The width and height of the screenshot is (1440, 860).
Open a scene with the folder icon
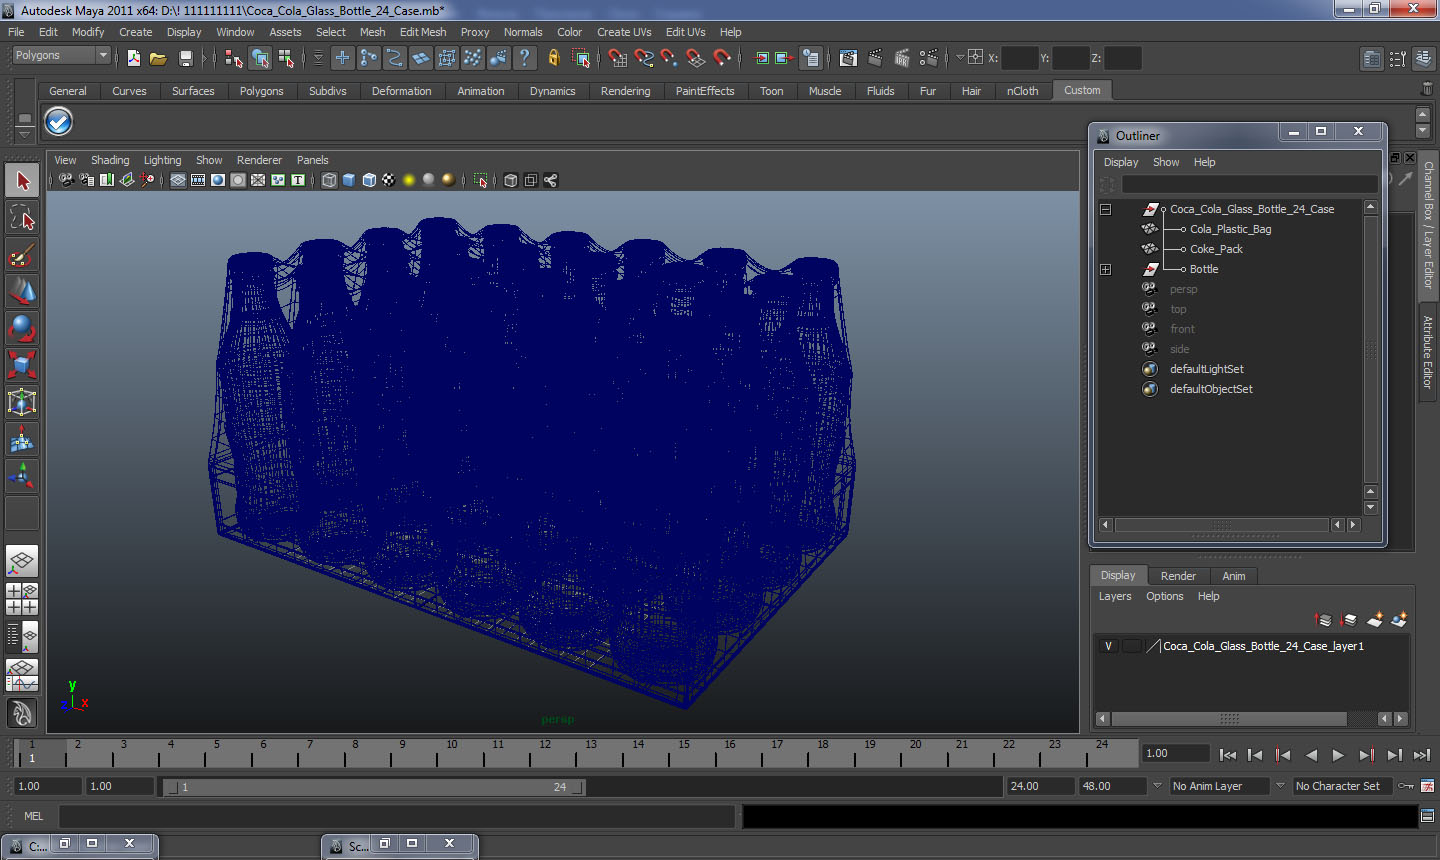(x=158, y=58)
